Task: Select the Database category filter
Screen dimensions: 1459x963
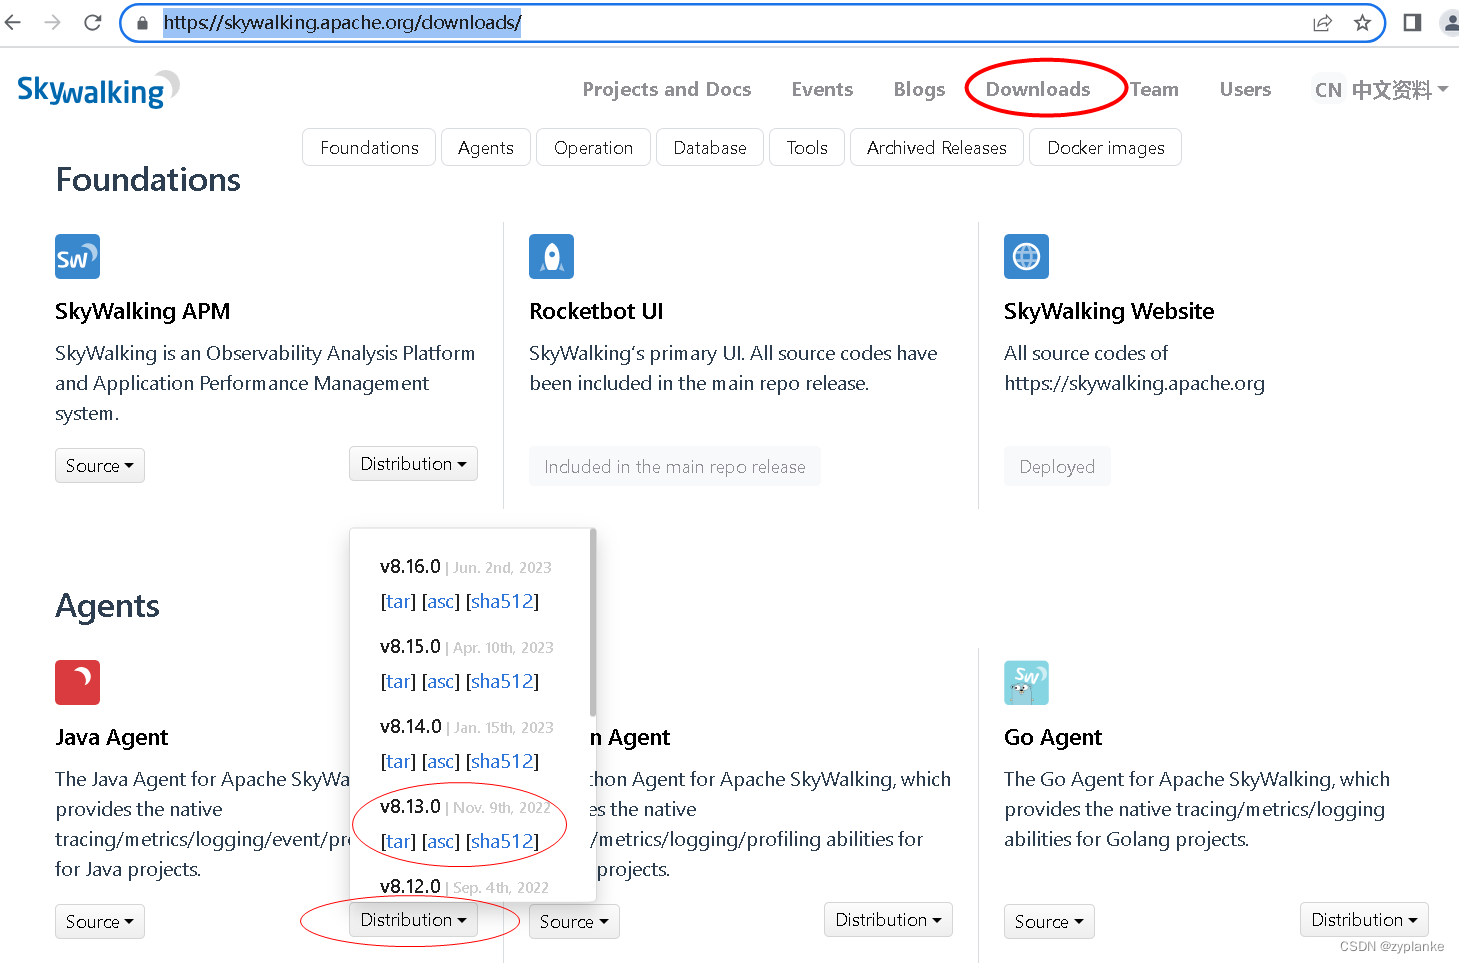Action: (x=709, y=147)
